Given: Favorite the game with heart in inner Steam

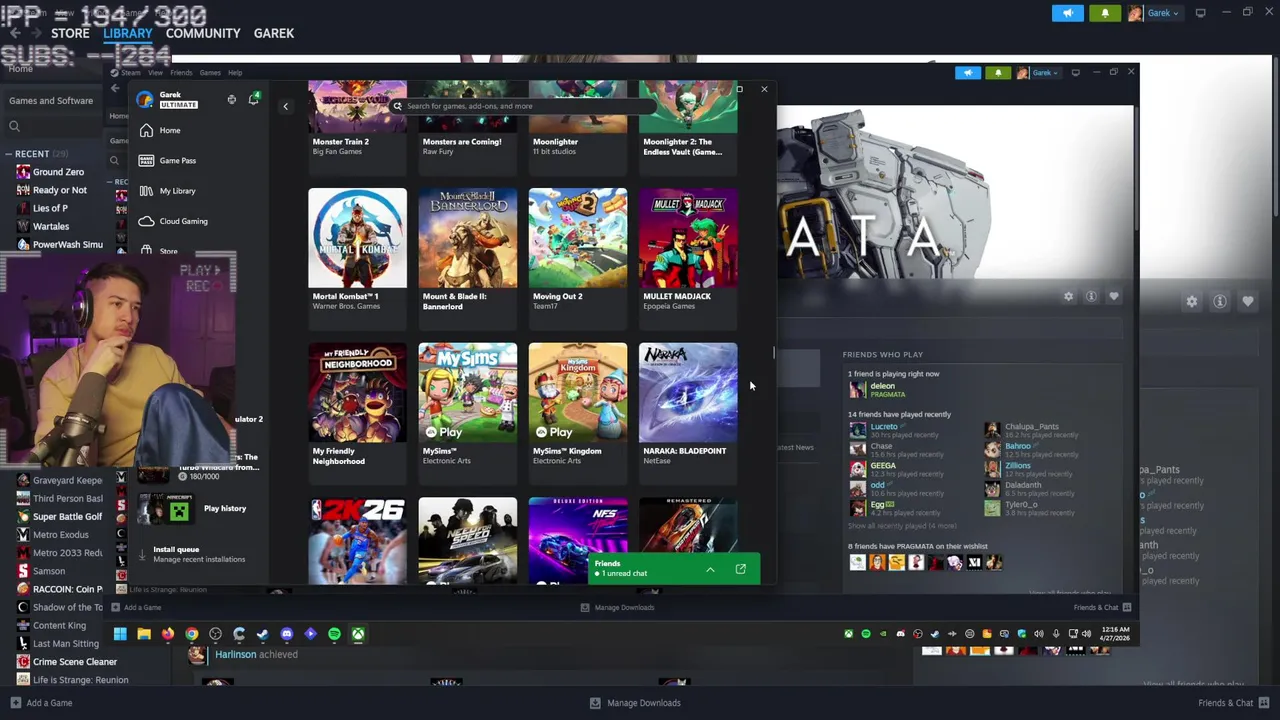Looking at the screenshot, I should pos(1114,296).
